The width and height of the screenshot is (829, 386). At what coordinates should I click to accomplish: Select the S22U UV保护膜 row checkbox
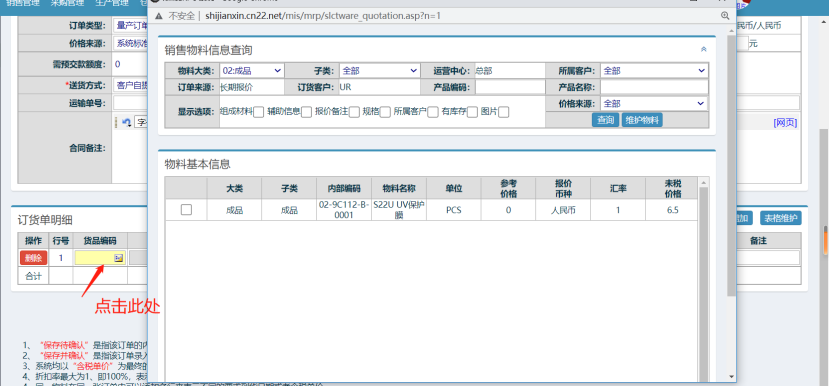pyautogui.click(x=186, y=210)
